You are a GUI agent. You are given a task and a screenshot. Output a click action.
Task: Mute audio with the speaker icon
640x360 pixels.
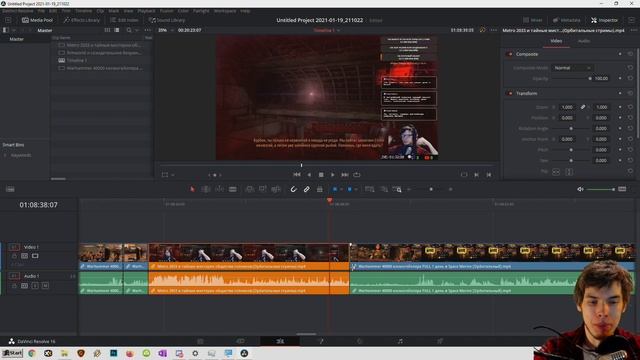pyautogui.click(x=580, y=189)
